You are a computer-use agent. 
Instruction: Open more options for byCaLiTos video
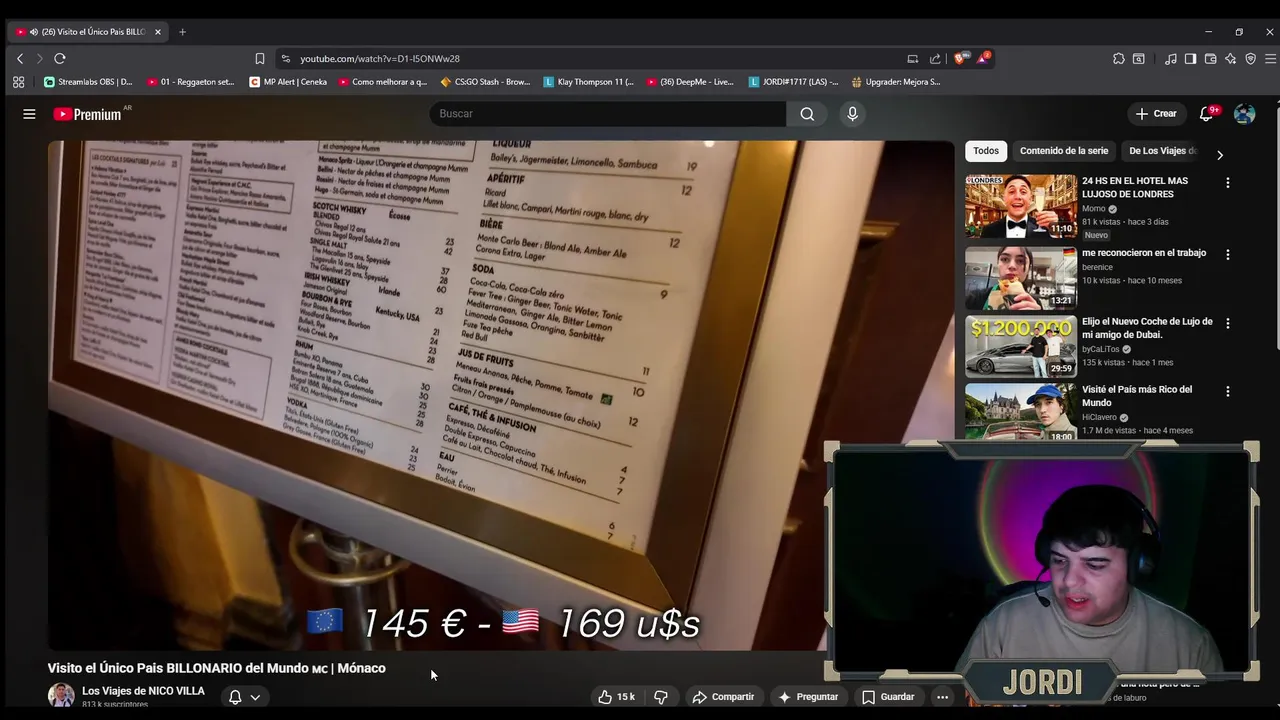(1227, 324)
